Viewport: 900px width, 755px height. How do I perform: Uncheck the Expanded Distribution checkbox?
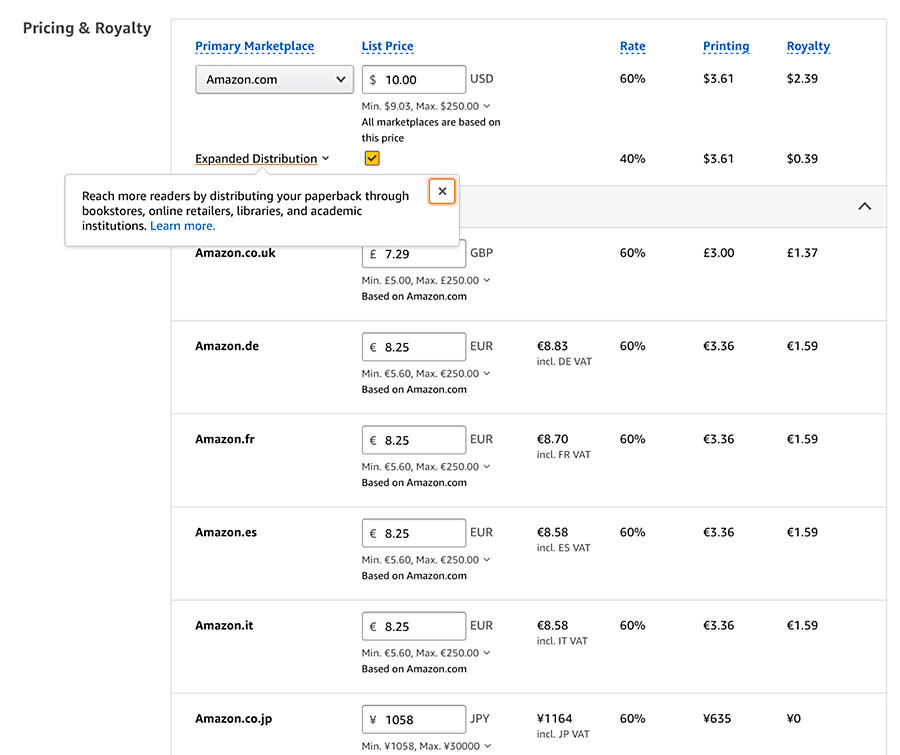pyautogui.click(x=372, y=158)
